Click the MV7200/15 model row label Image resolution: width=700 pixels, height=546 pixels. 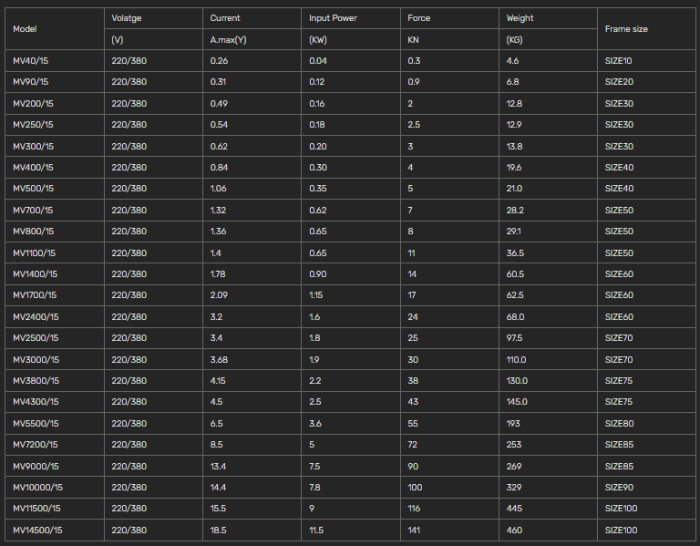point(35,445)
